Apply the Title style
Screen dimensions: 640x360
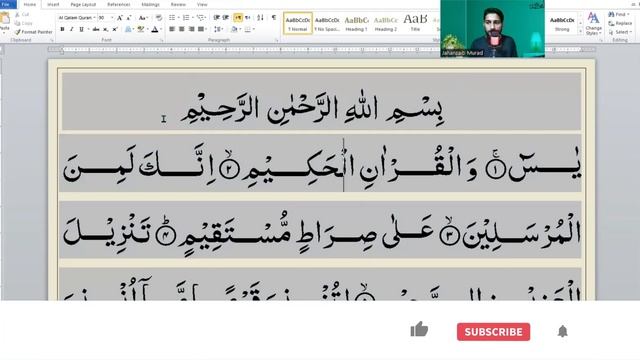tap(415, 24)
